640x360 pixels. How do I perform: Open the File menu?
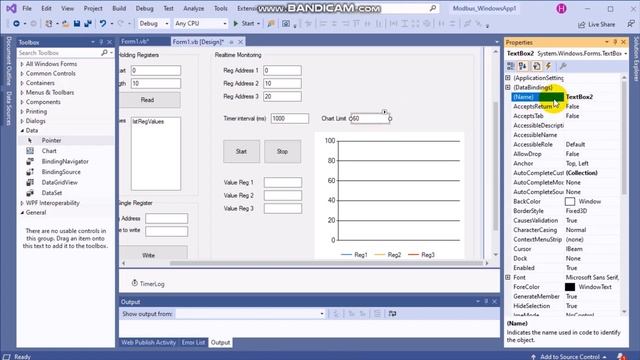pos(27,8)
